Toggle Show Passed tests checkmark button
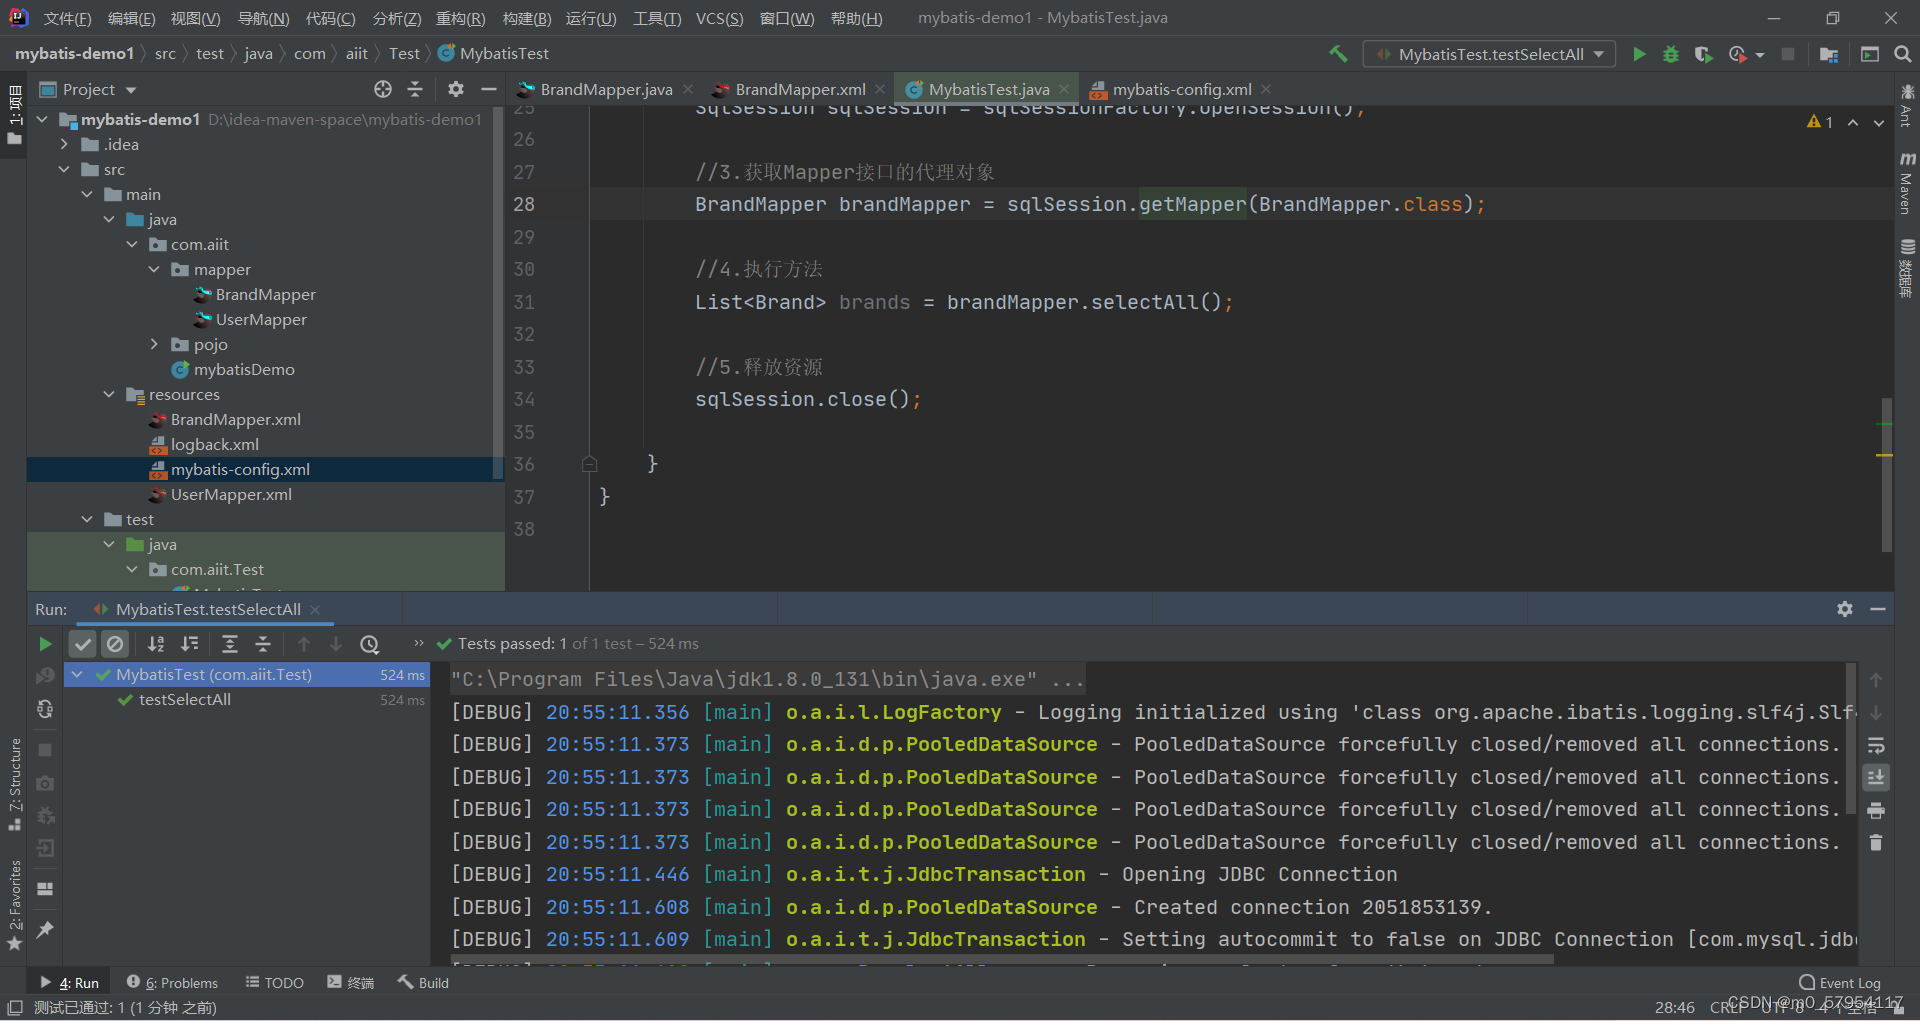 click(x=82, y=644)
